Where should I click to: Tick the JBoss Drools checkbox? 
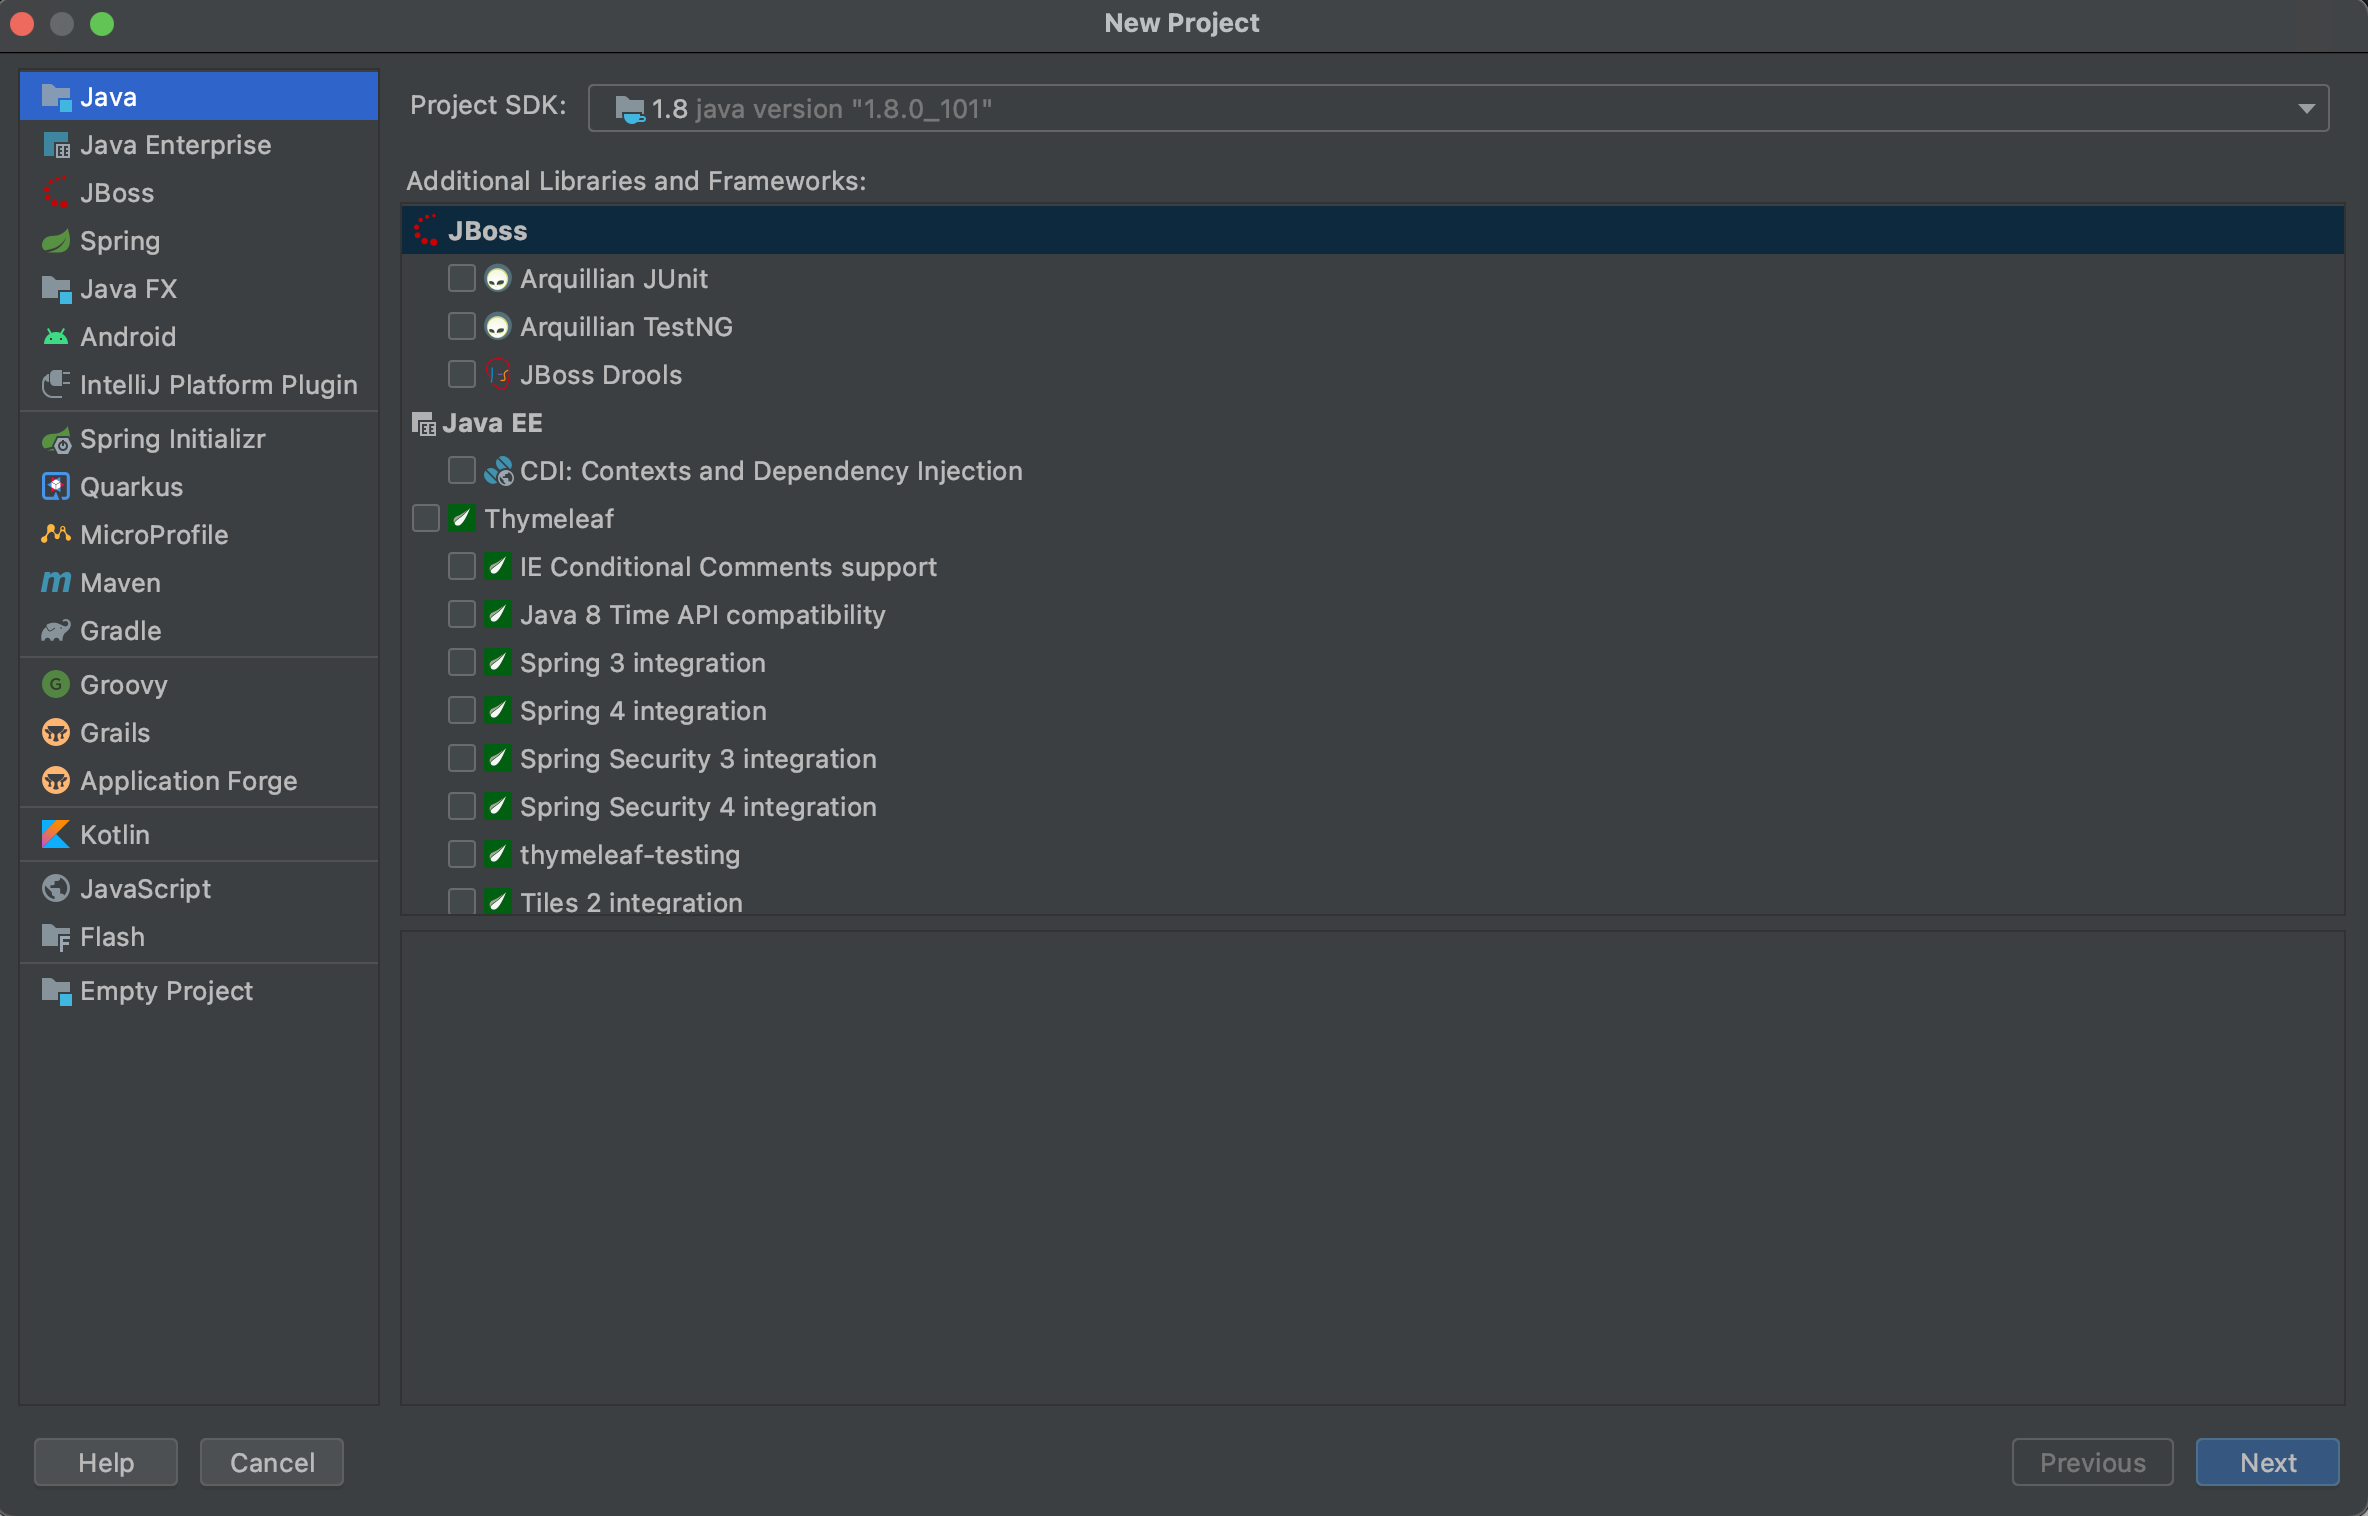[x=461, y=374]
